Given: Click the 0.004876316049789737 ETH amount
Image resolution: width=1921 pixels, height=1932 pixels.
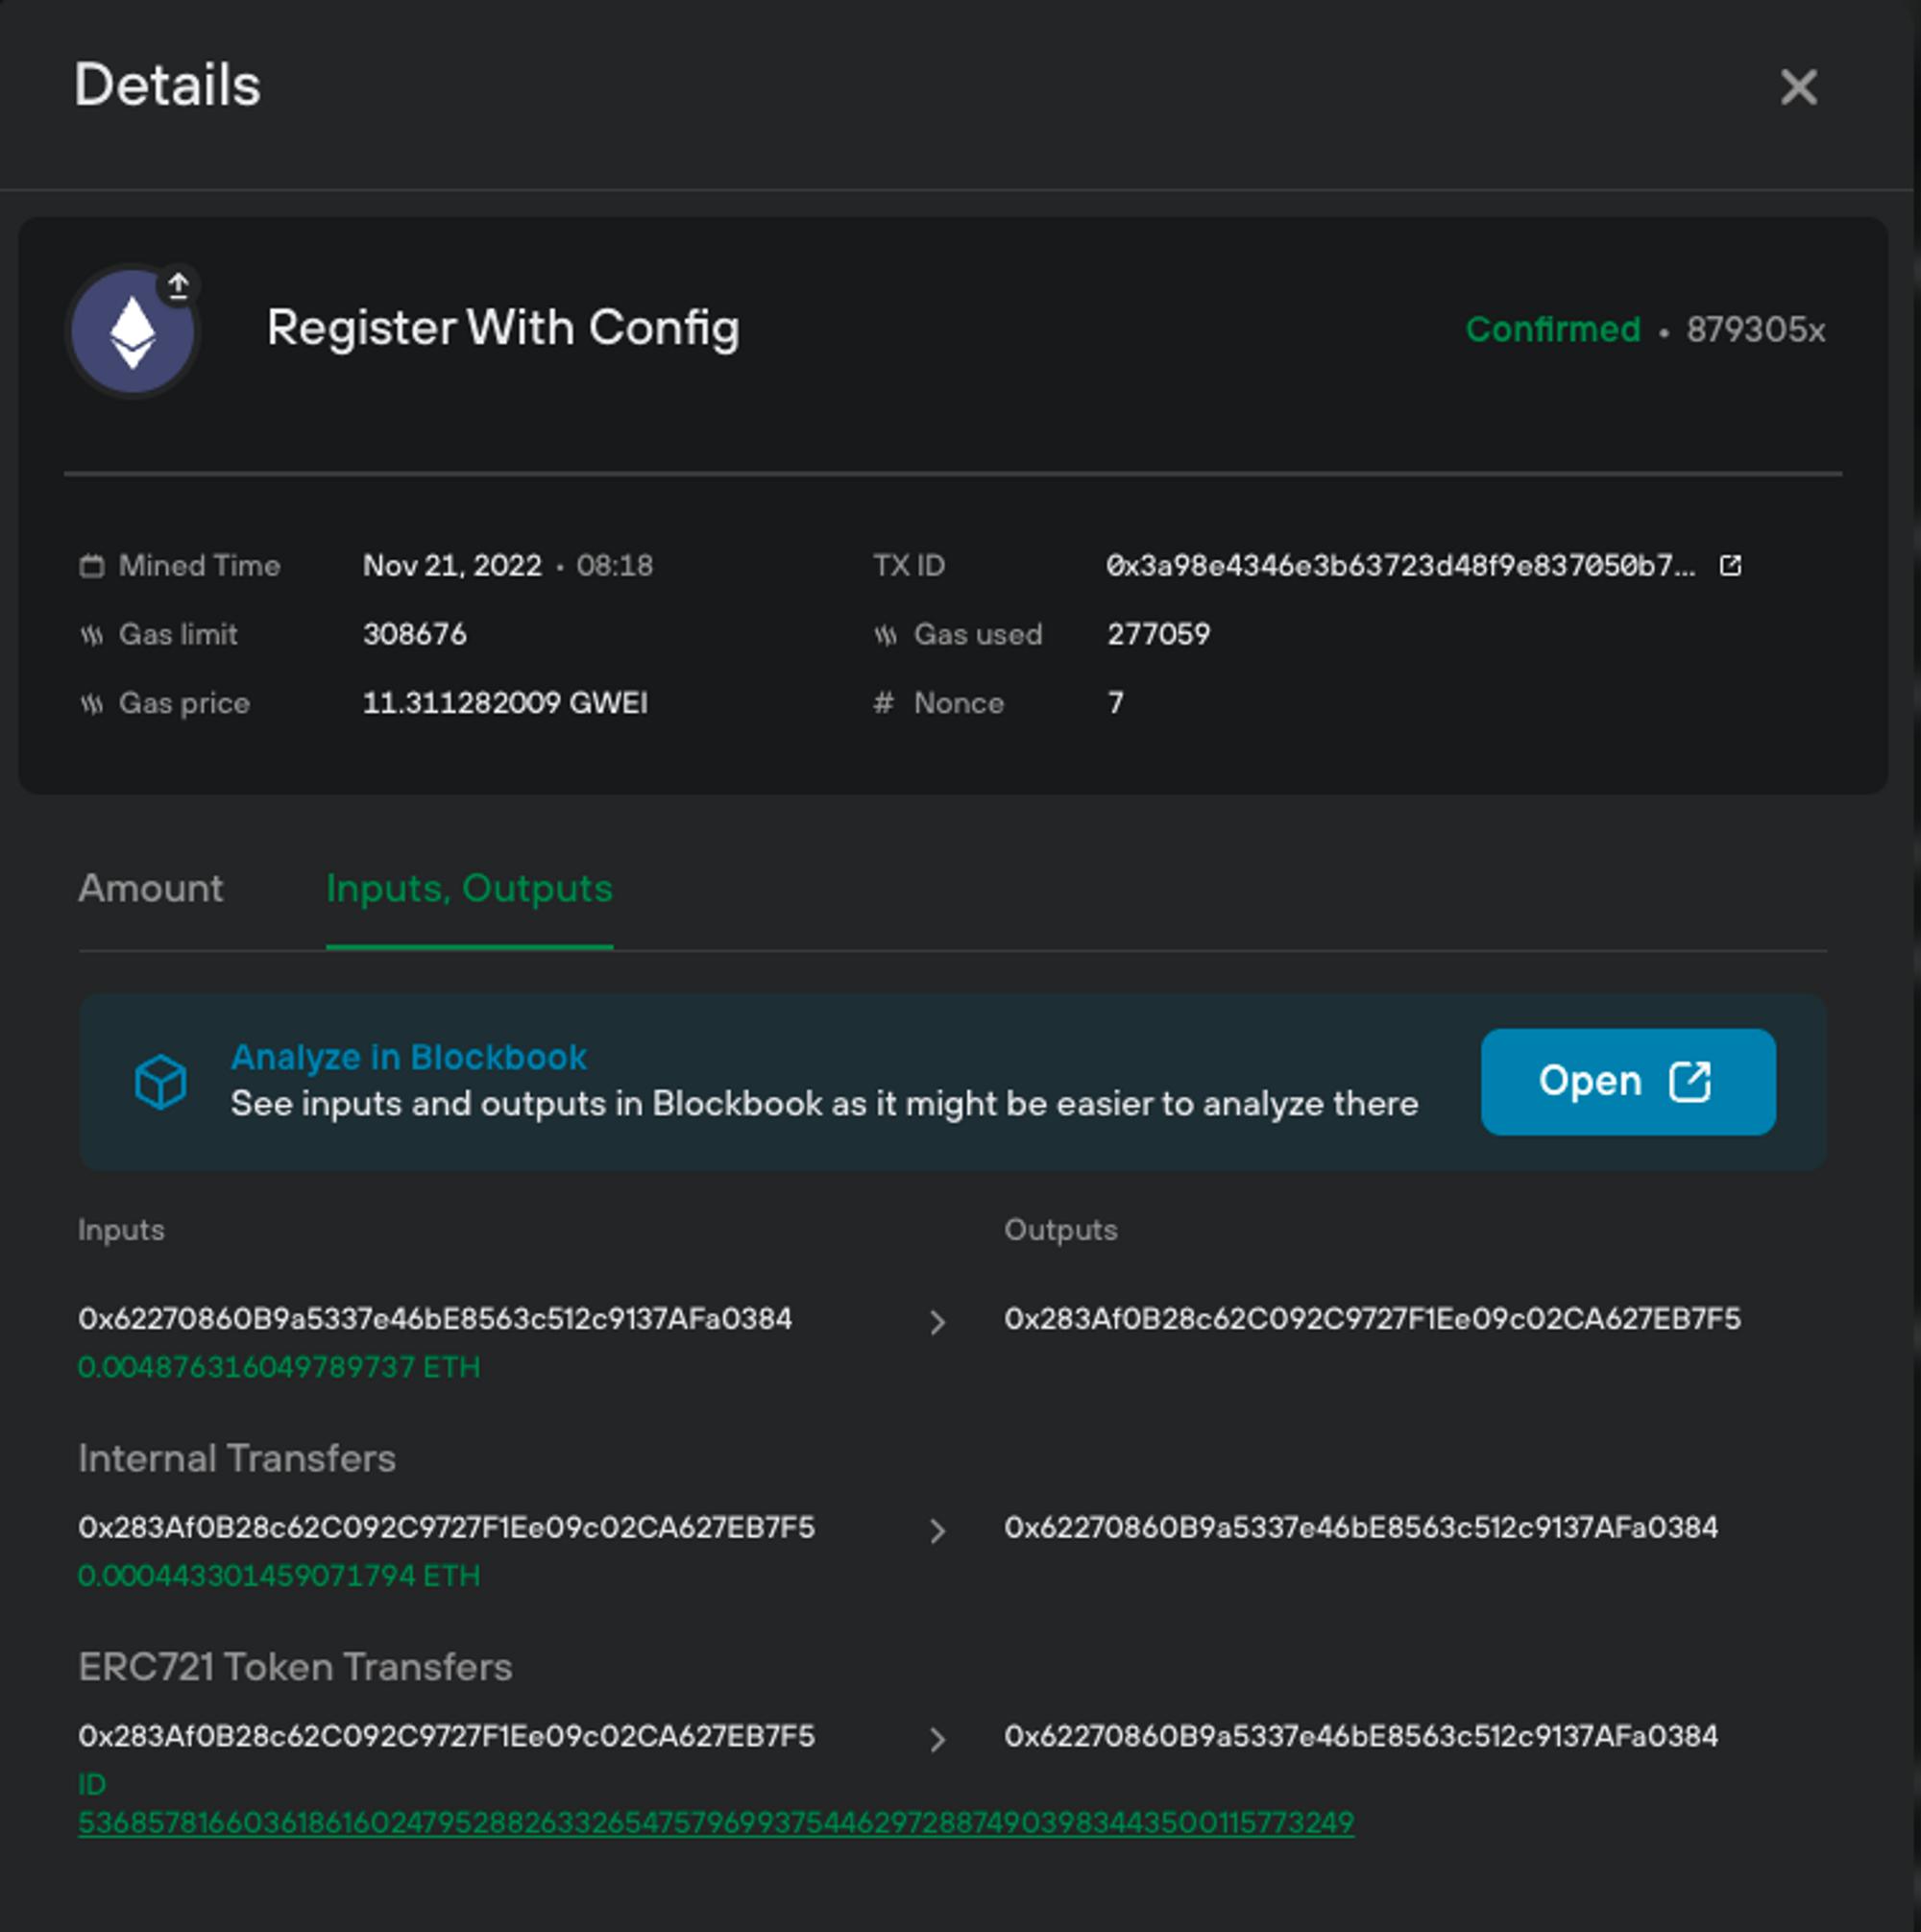Looking at the screenshot, I should click(x=279, y=1367).
